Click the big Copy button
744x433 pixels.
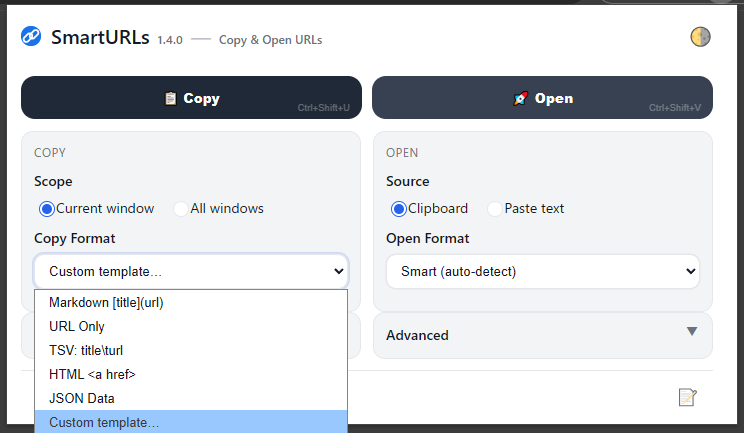point(191,98)
